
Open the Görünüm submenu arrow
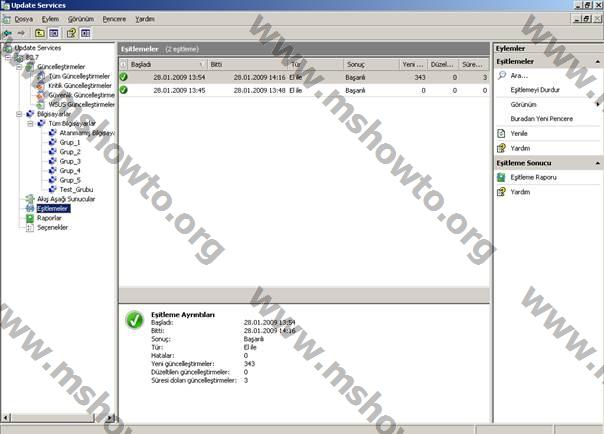click(x=597, y=104)
